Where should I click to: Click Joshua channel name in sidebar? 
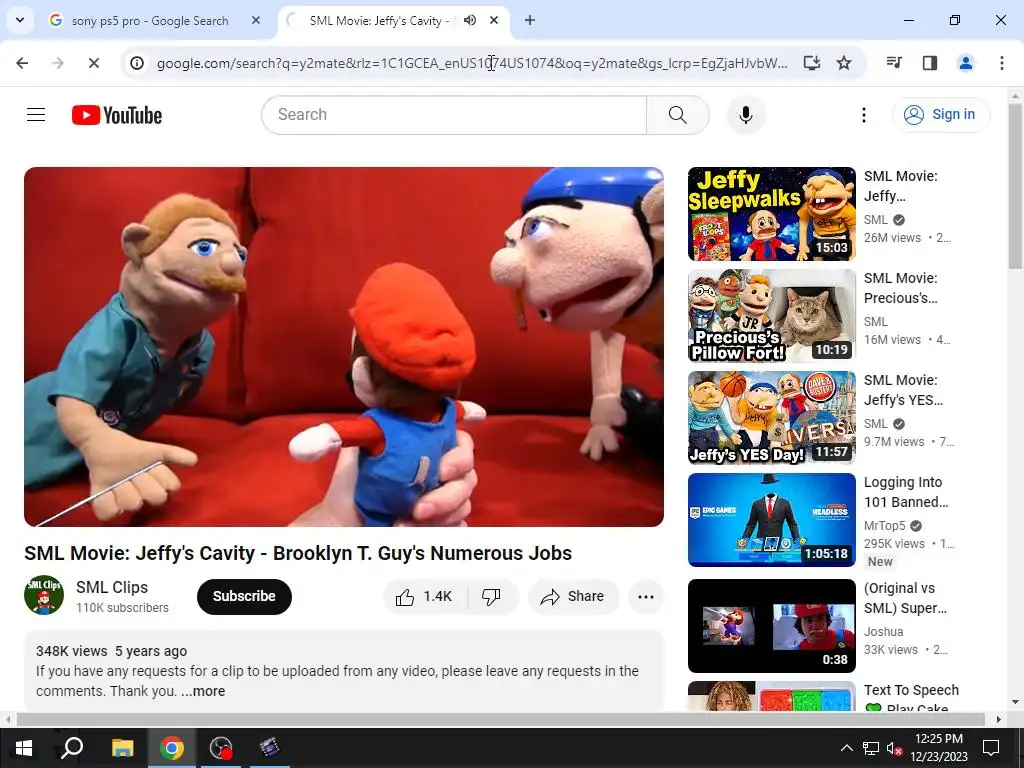883,632
